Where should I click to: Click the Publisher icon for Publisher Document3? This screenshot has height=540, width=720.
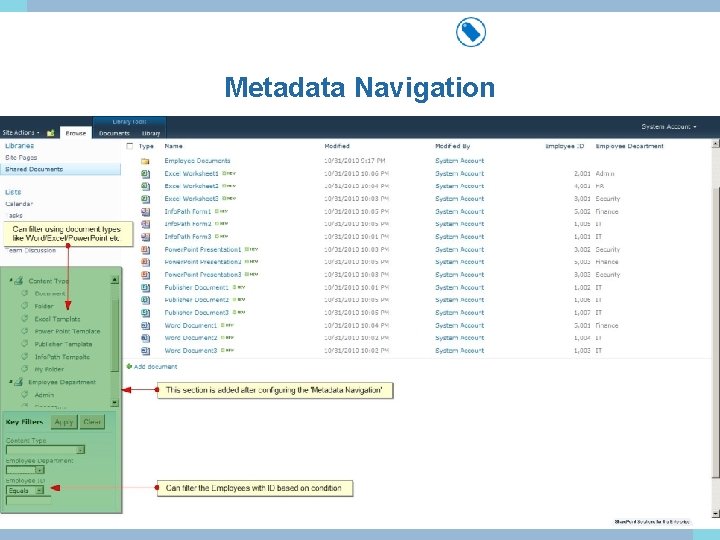(146, 313)
